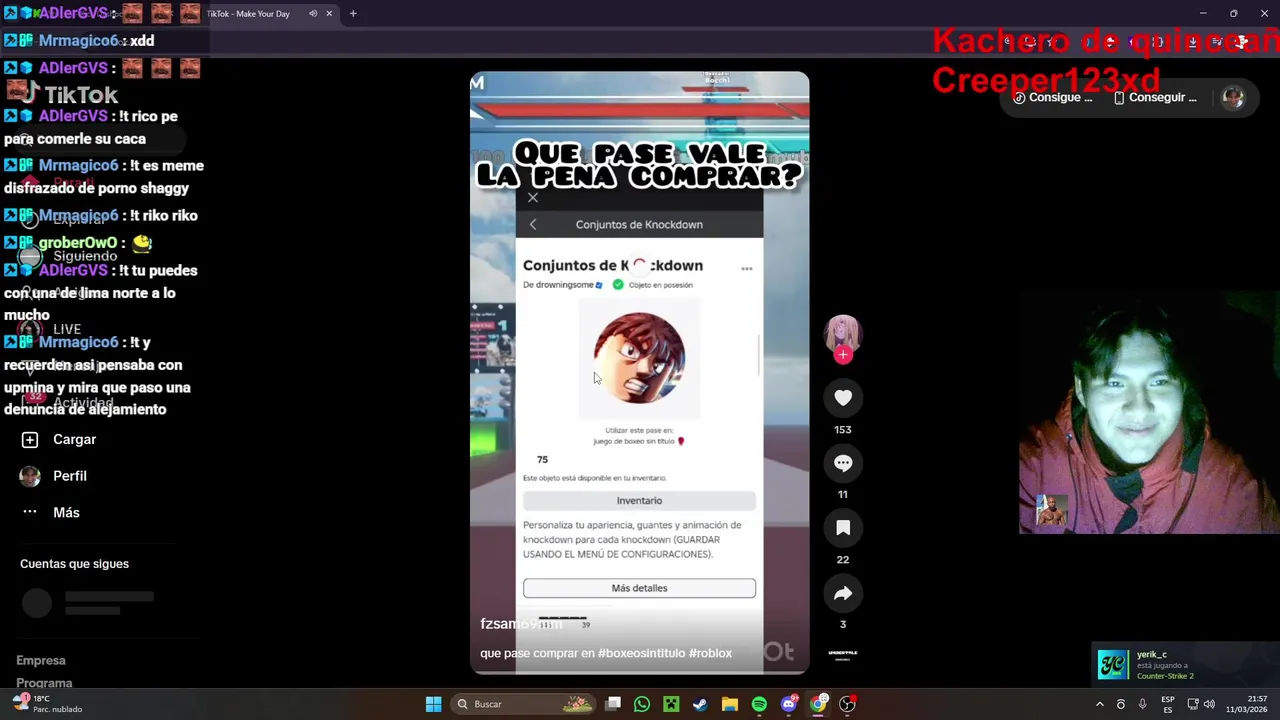This screenshot has width=1280, height=720.
Task: Switch to Chrome on the taskbar
Action: coord(818,704)
